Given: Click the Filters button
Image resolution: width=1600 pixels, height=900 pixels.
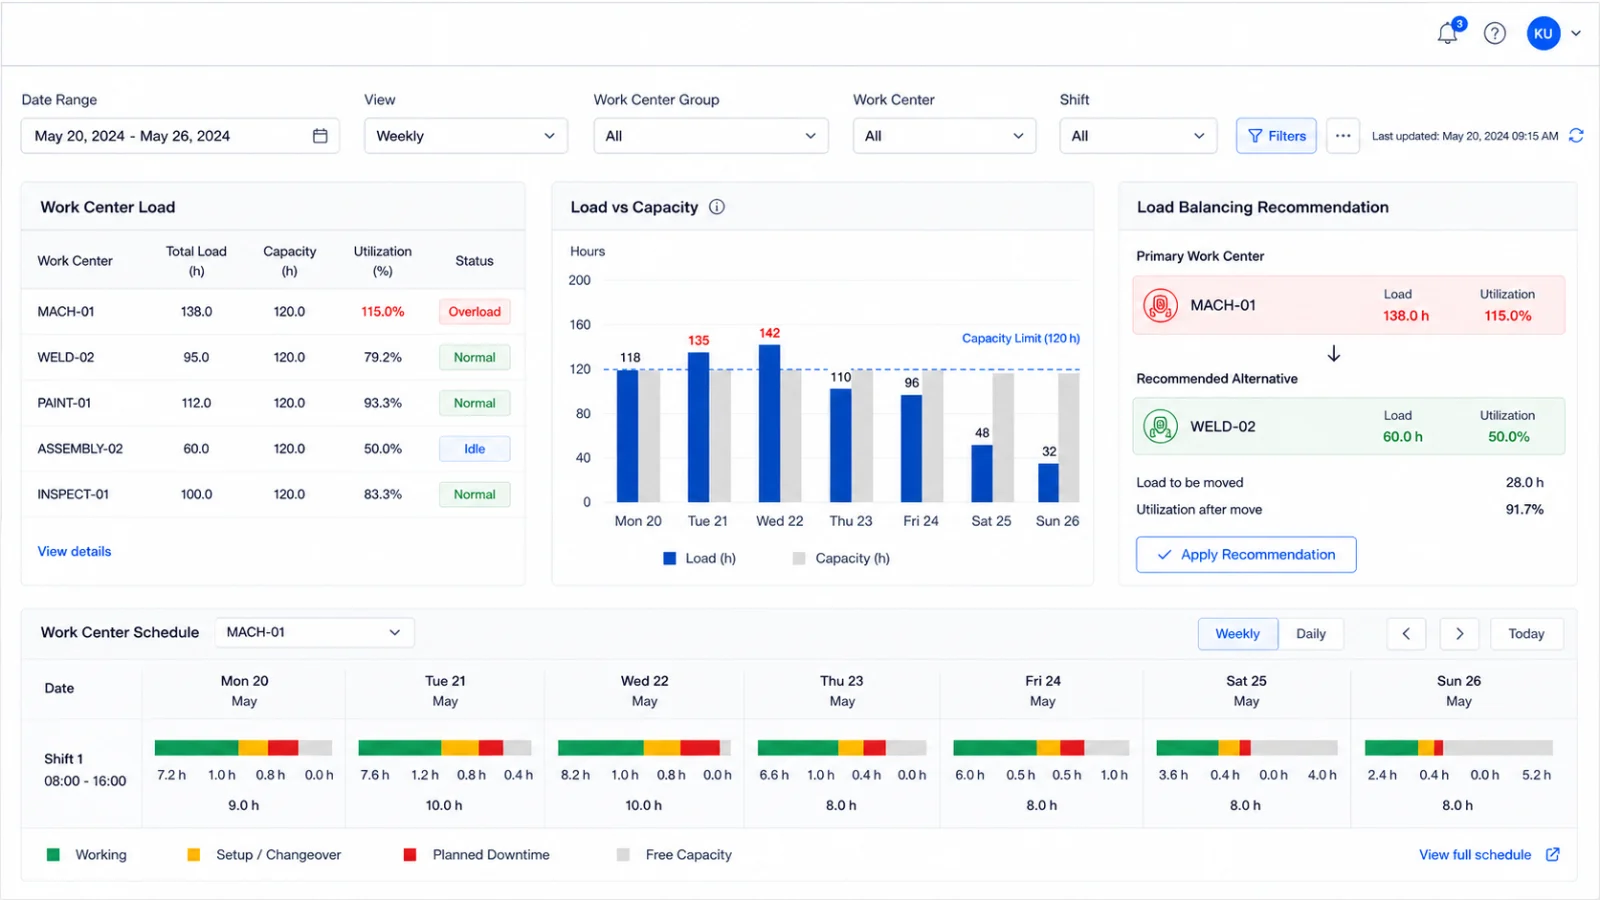Looking at the screenshot, I should coord(1277,136).
